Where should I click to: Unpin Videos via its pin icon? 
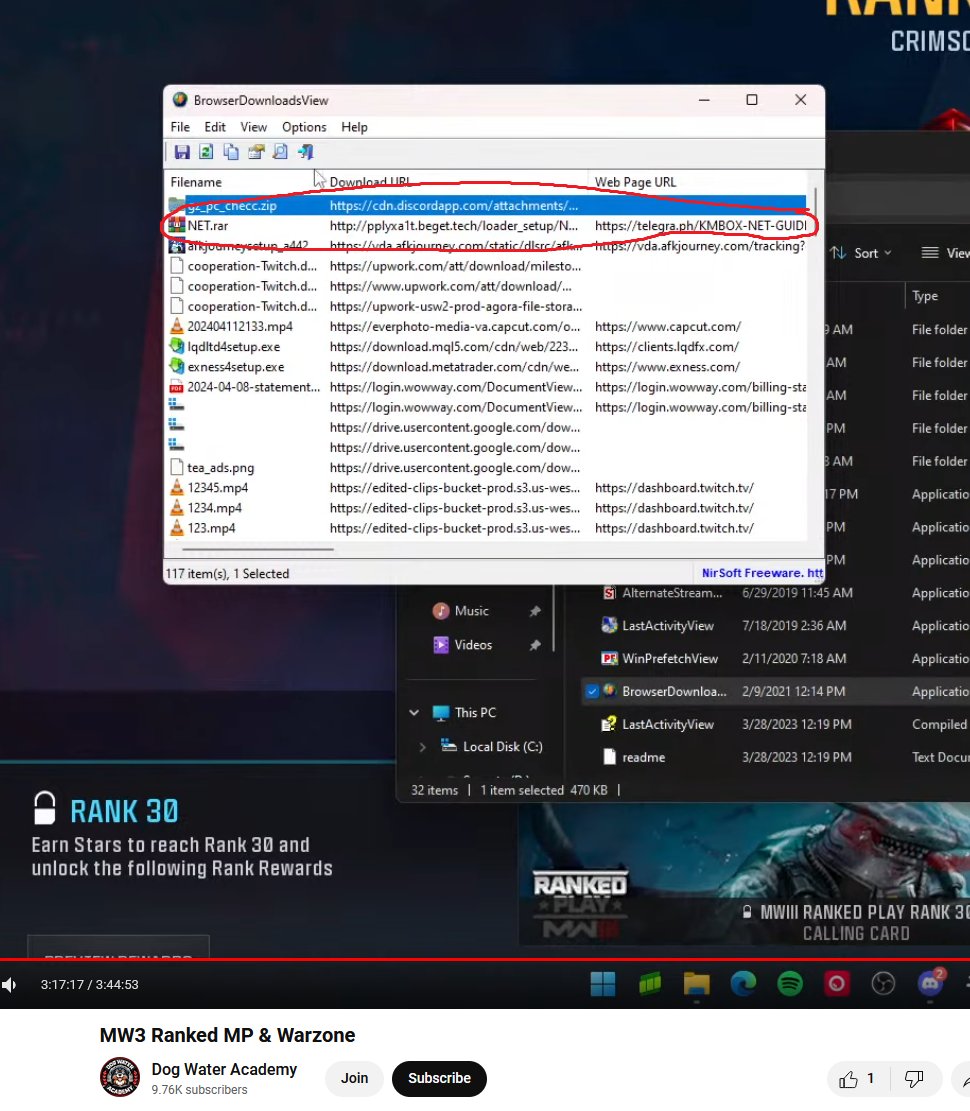535,645
